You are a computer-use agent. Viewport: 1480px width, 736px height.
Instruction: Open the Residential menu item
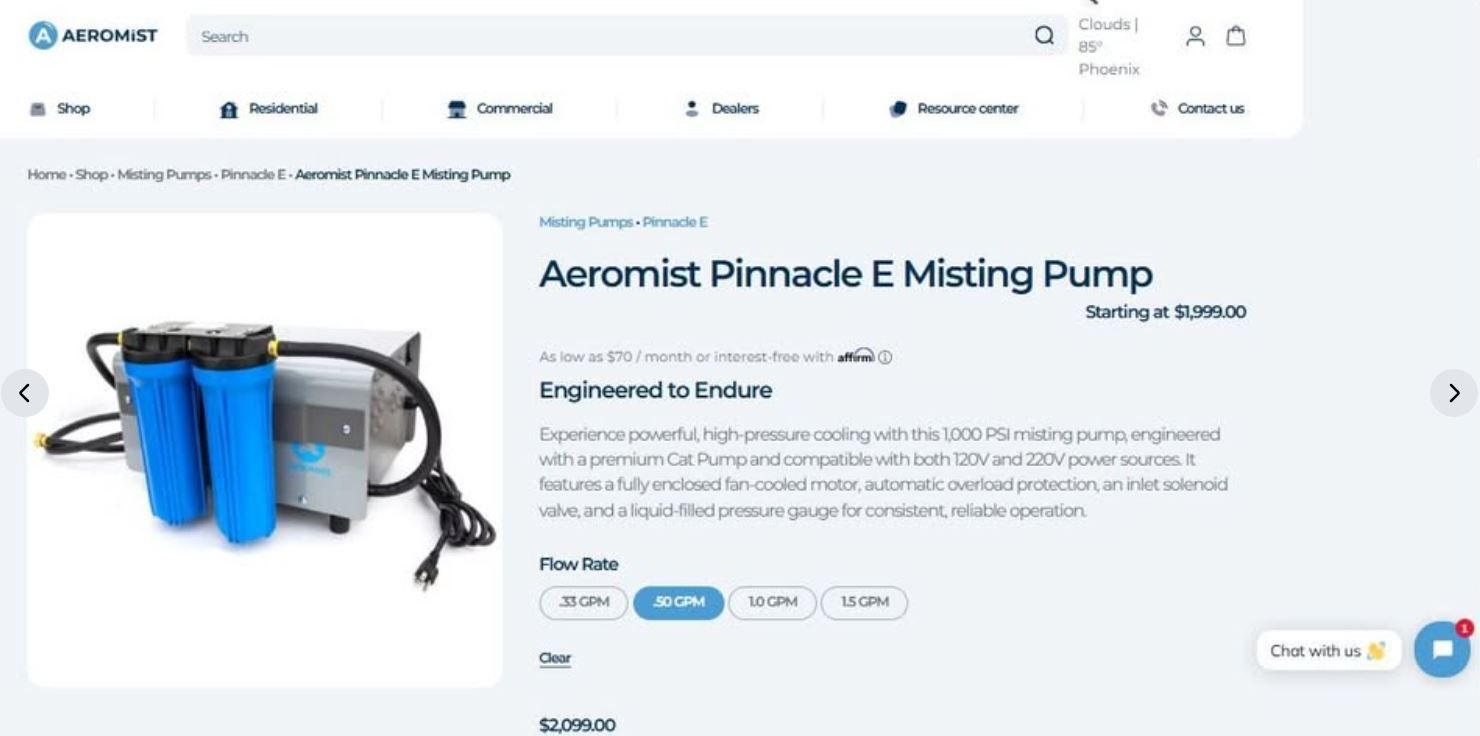[x=269, y=109]
